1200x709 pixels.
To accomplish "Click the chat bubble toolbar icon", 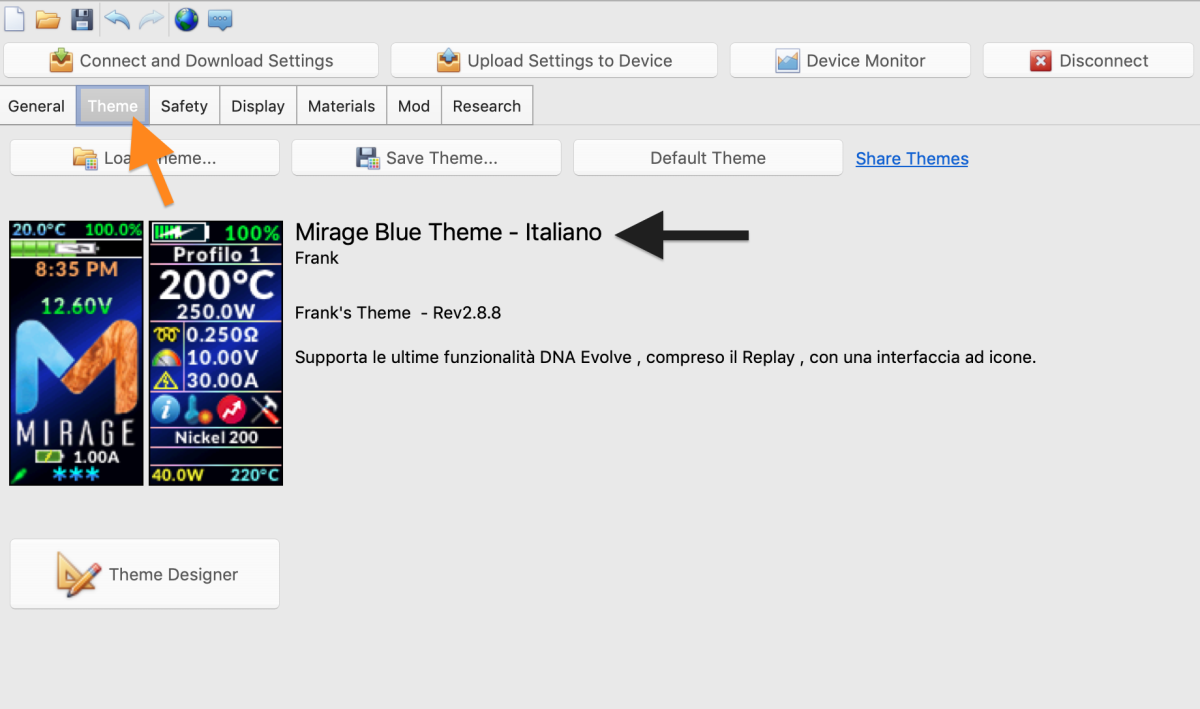I will (220, 19).
